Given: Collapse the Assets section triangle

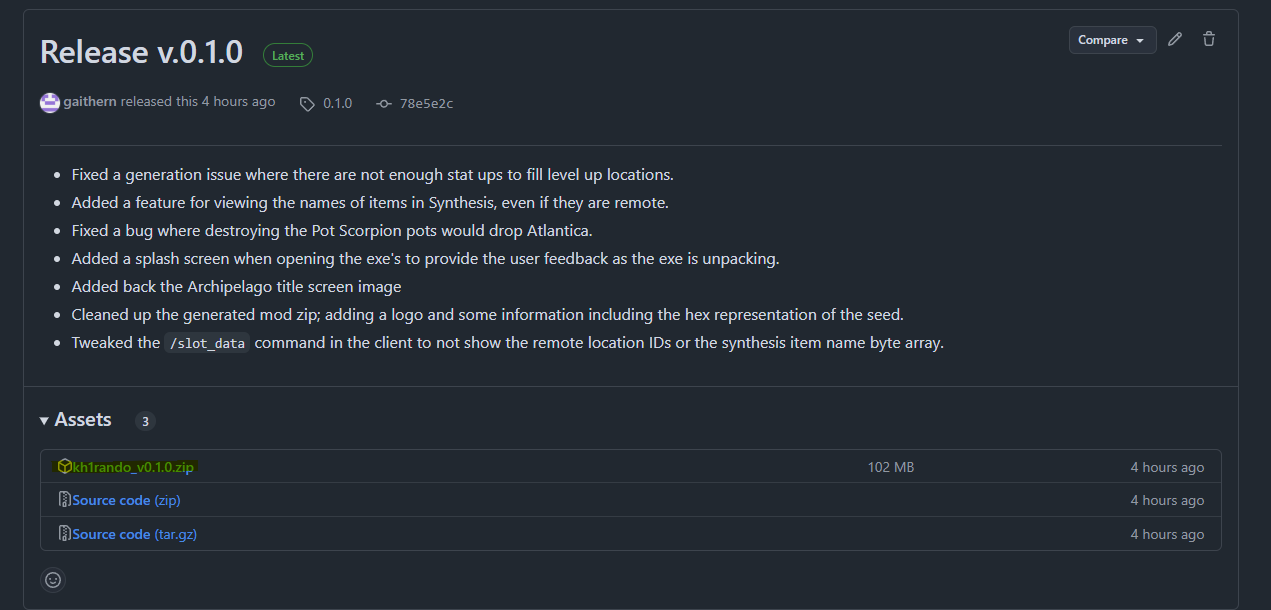Looking at the screenshot, I should [44, 421].
